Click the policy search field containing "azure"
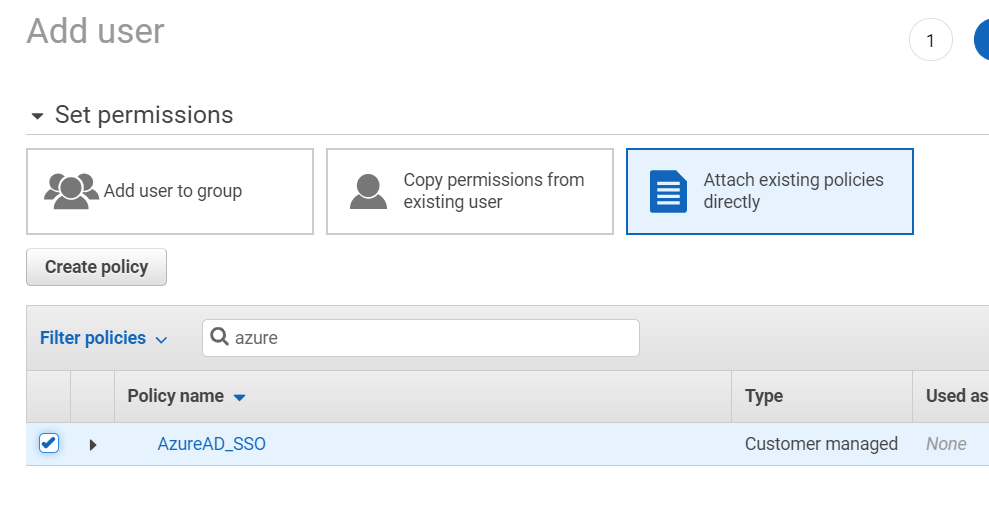Viewport: 989px width, 527px height. (430, 338)
